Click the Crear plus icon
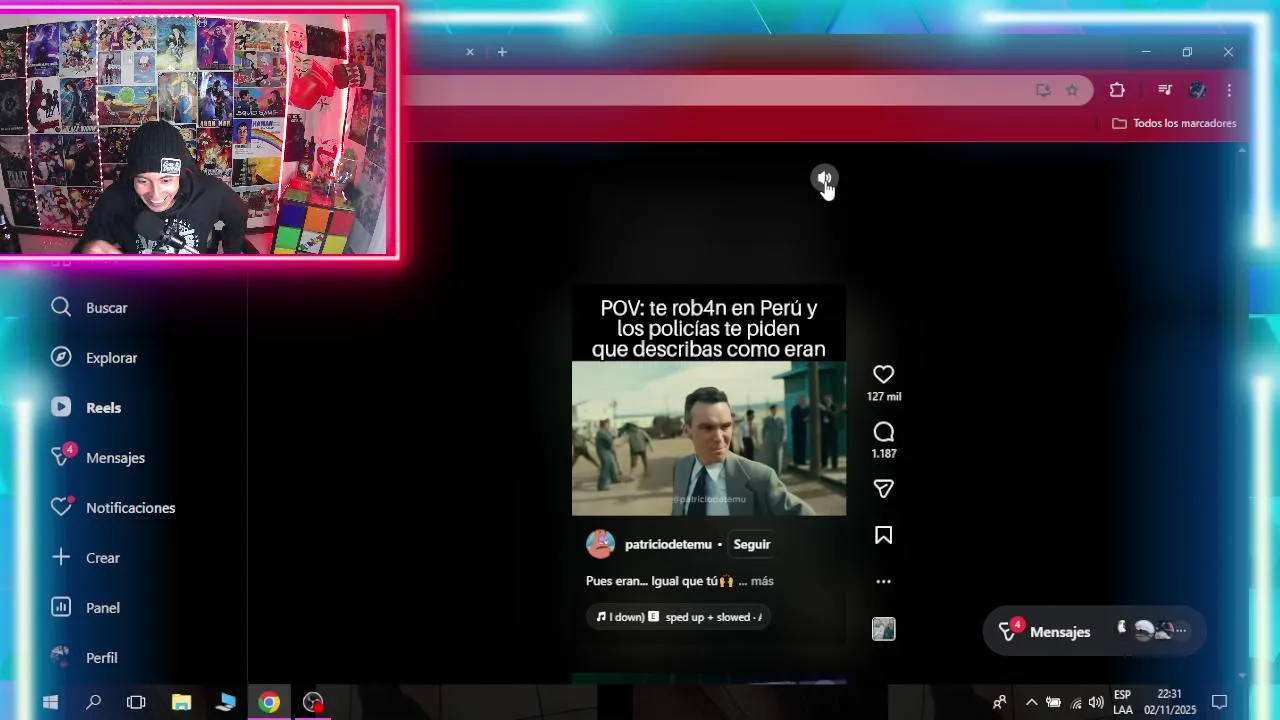The image size is (1280, 720). 61,557
